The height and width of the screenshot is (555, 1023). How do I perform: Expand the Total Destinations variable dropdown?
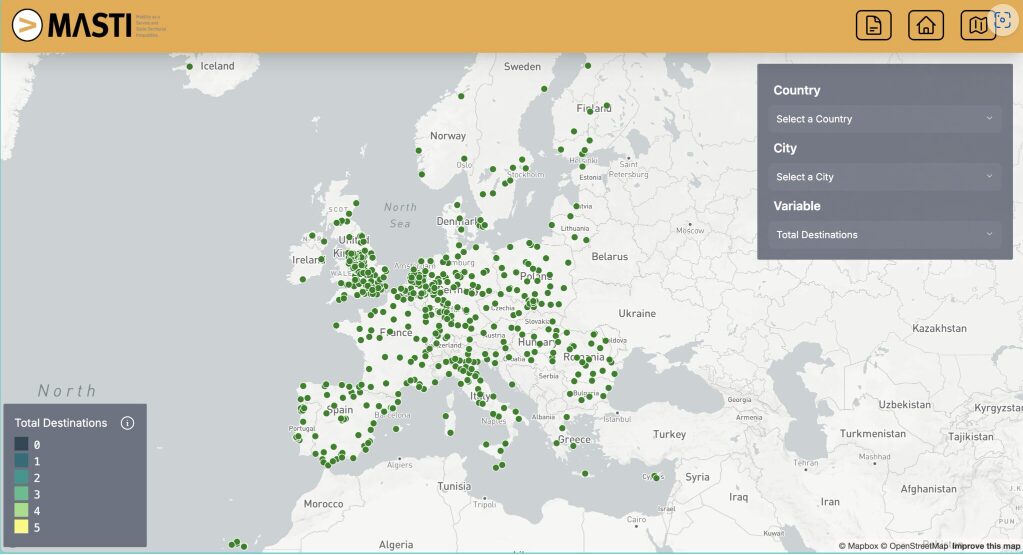click(884, 235)
